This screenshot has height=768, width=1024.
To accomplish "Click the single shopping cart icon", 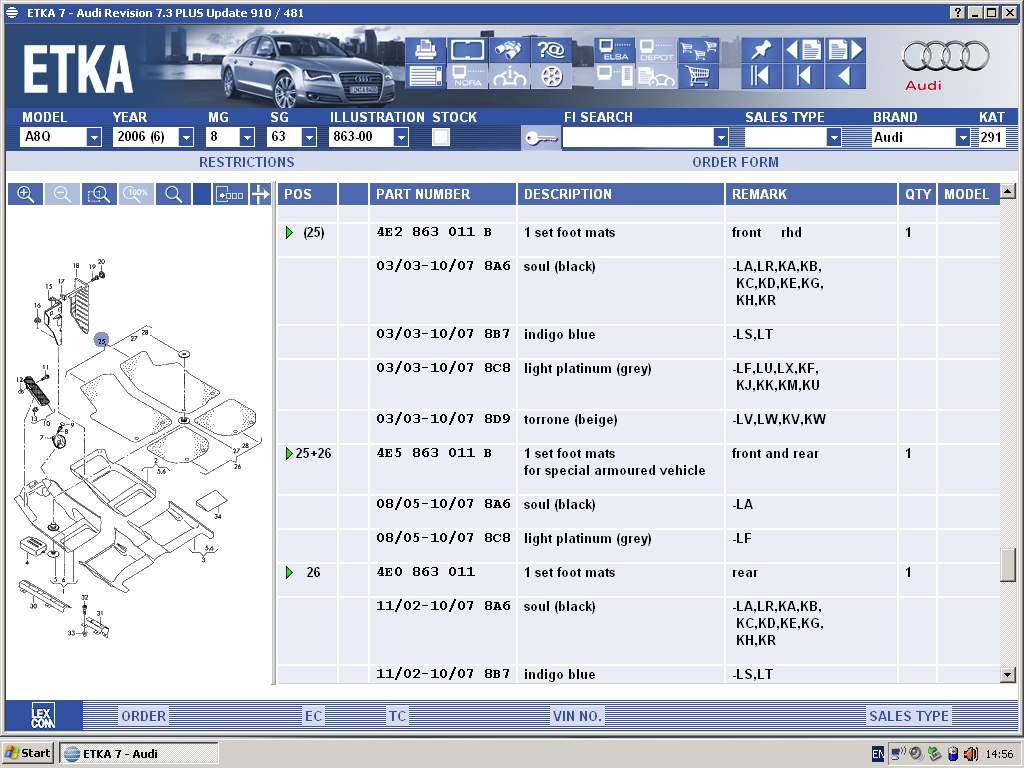I will coord(698,76).
